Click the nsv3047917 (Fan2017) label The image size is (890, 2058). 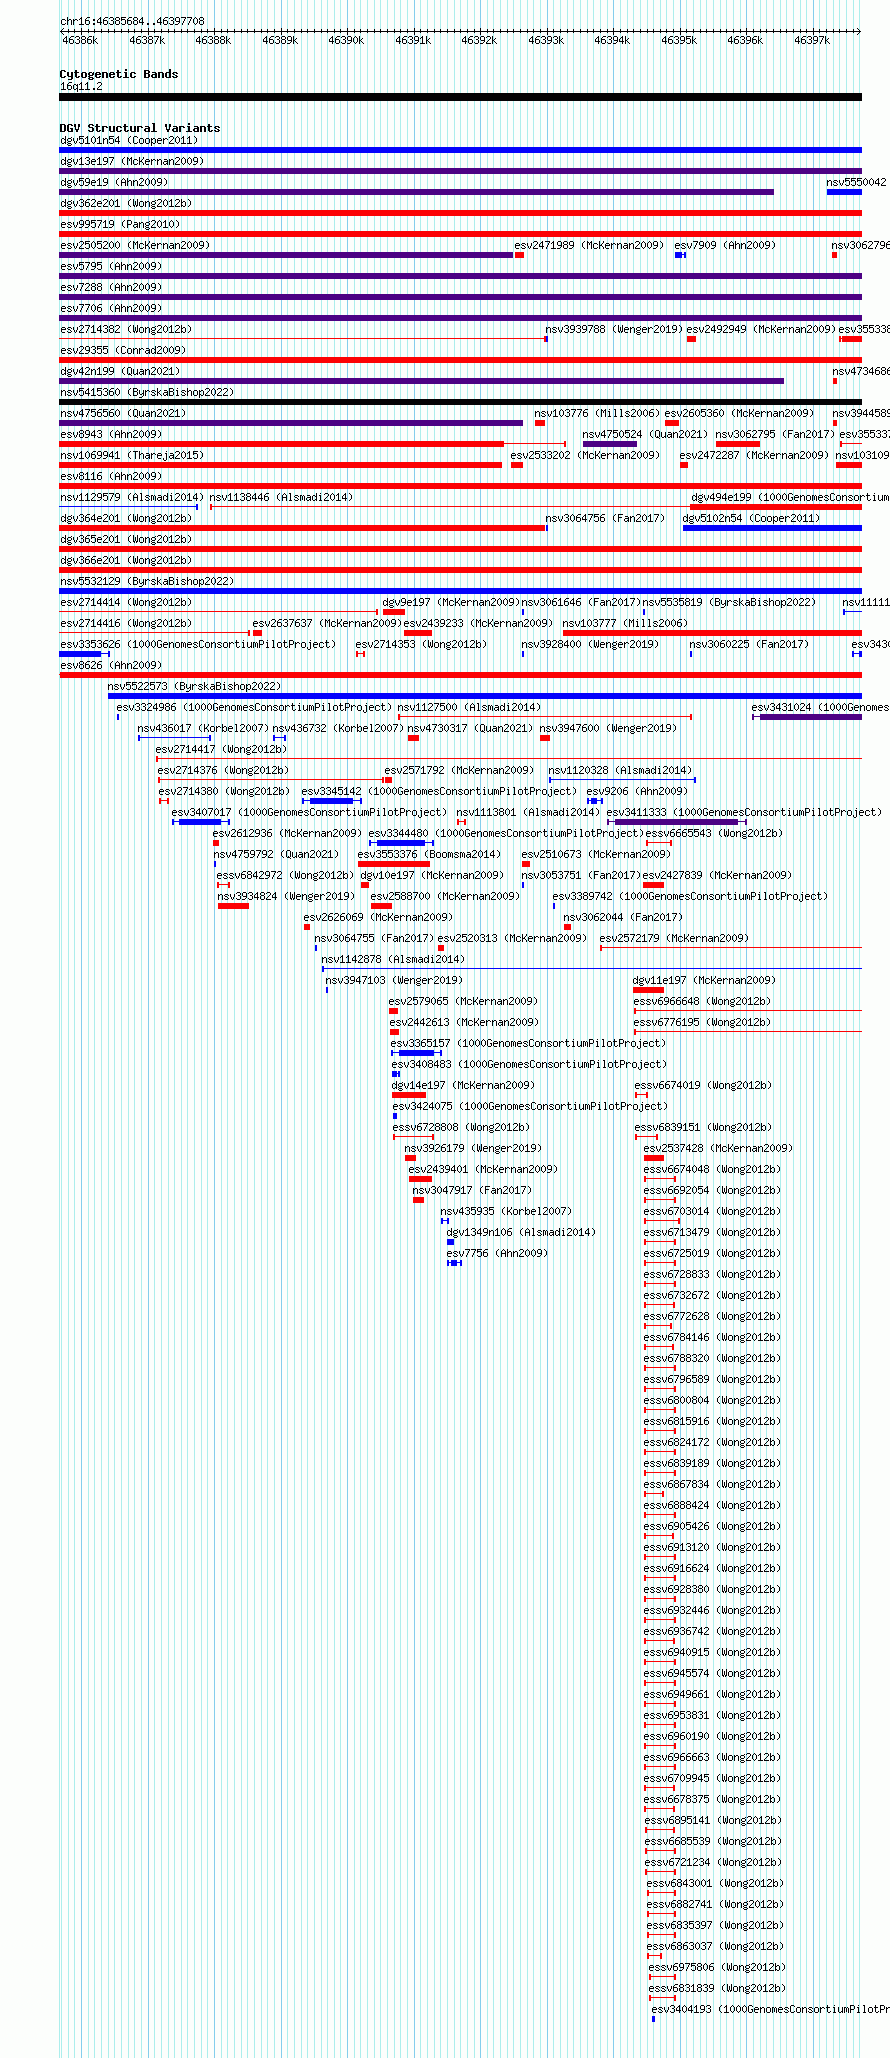click(472, 1190)
